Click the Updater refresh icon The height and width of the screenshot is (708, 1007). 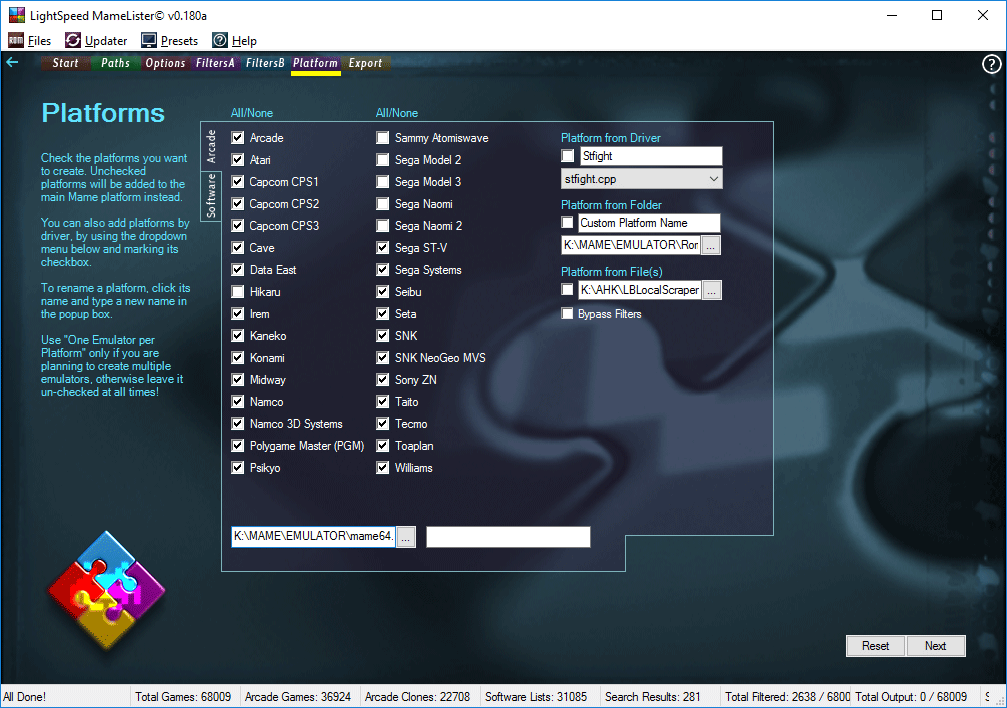click(x=73, y=40)
